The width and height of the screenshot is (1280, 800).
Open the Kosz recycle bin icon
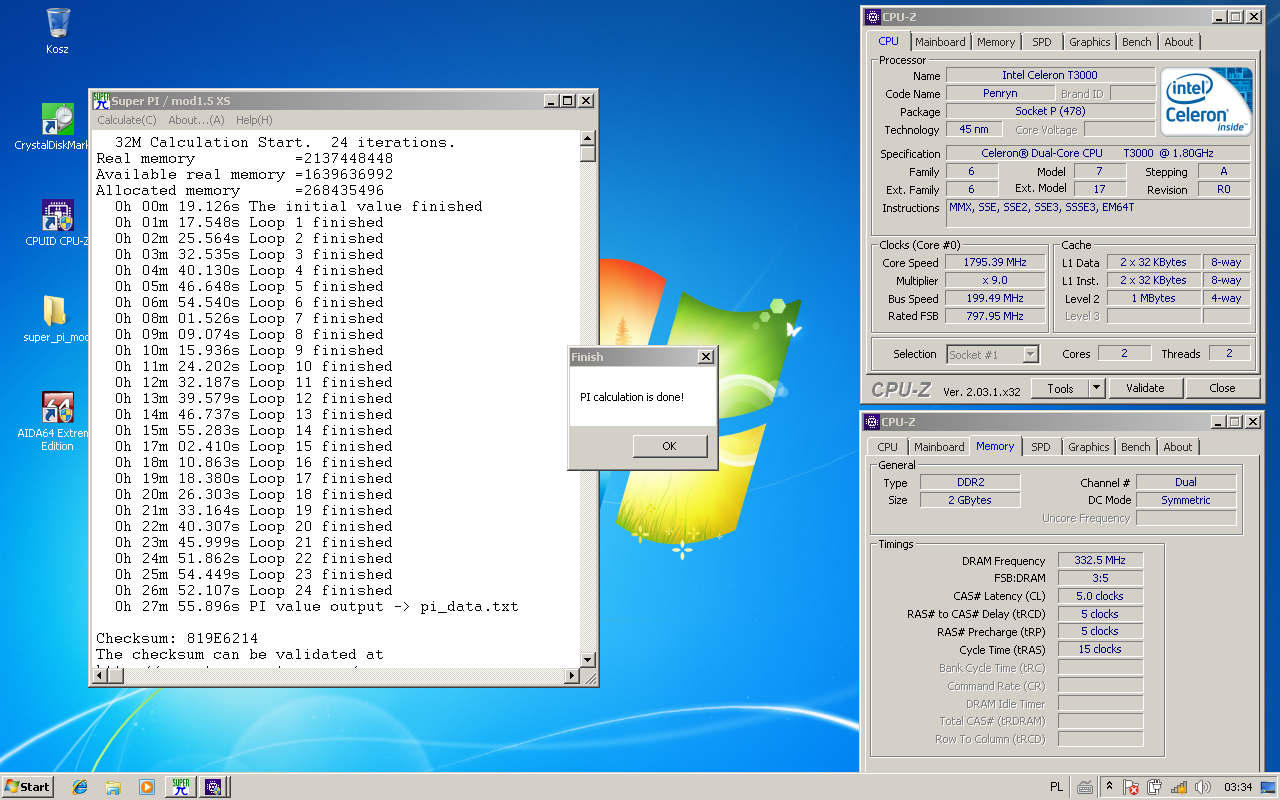click(57, 30)
